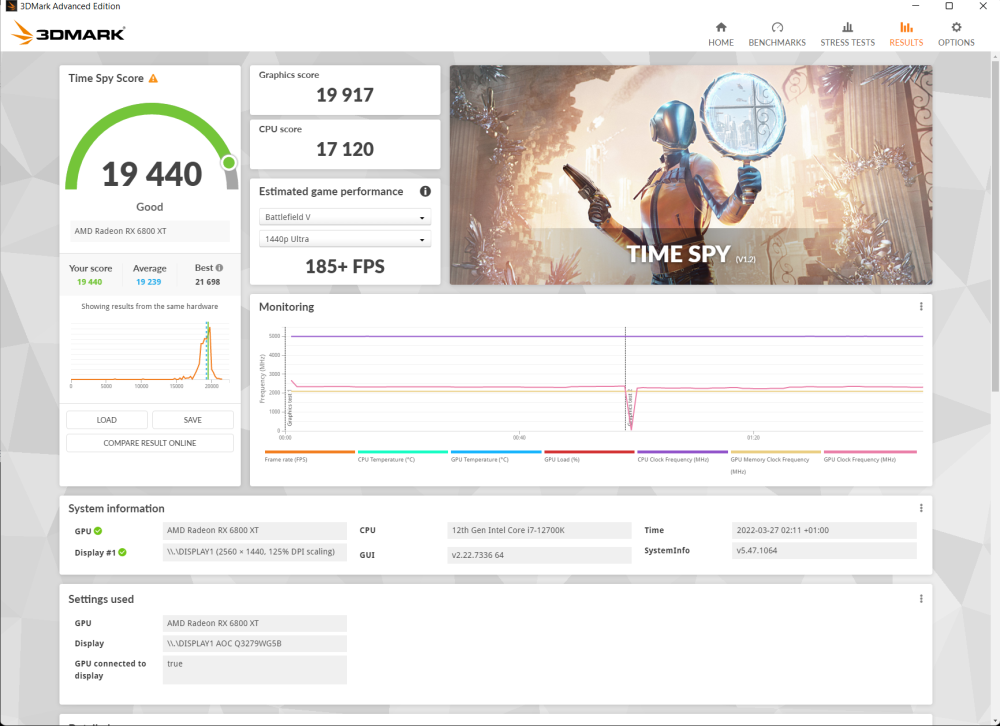Click the score gauge indicator knob
The width and height of the screenshot is (1000, 726).
pyautogui.click(x=229, y=163)
